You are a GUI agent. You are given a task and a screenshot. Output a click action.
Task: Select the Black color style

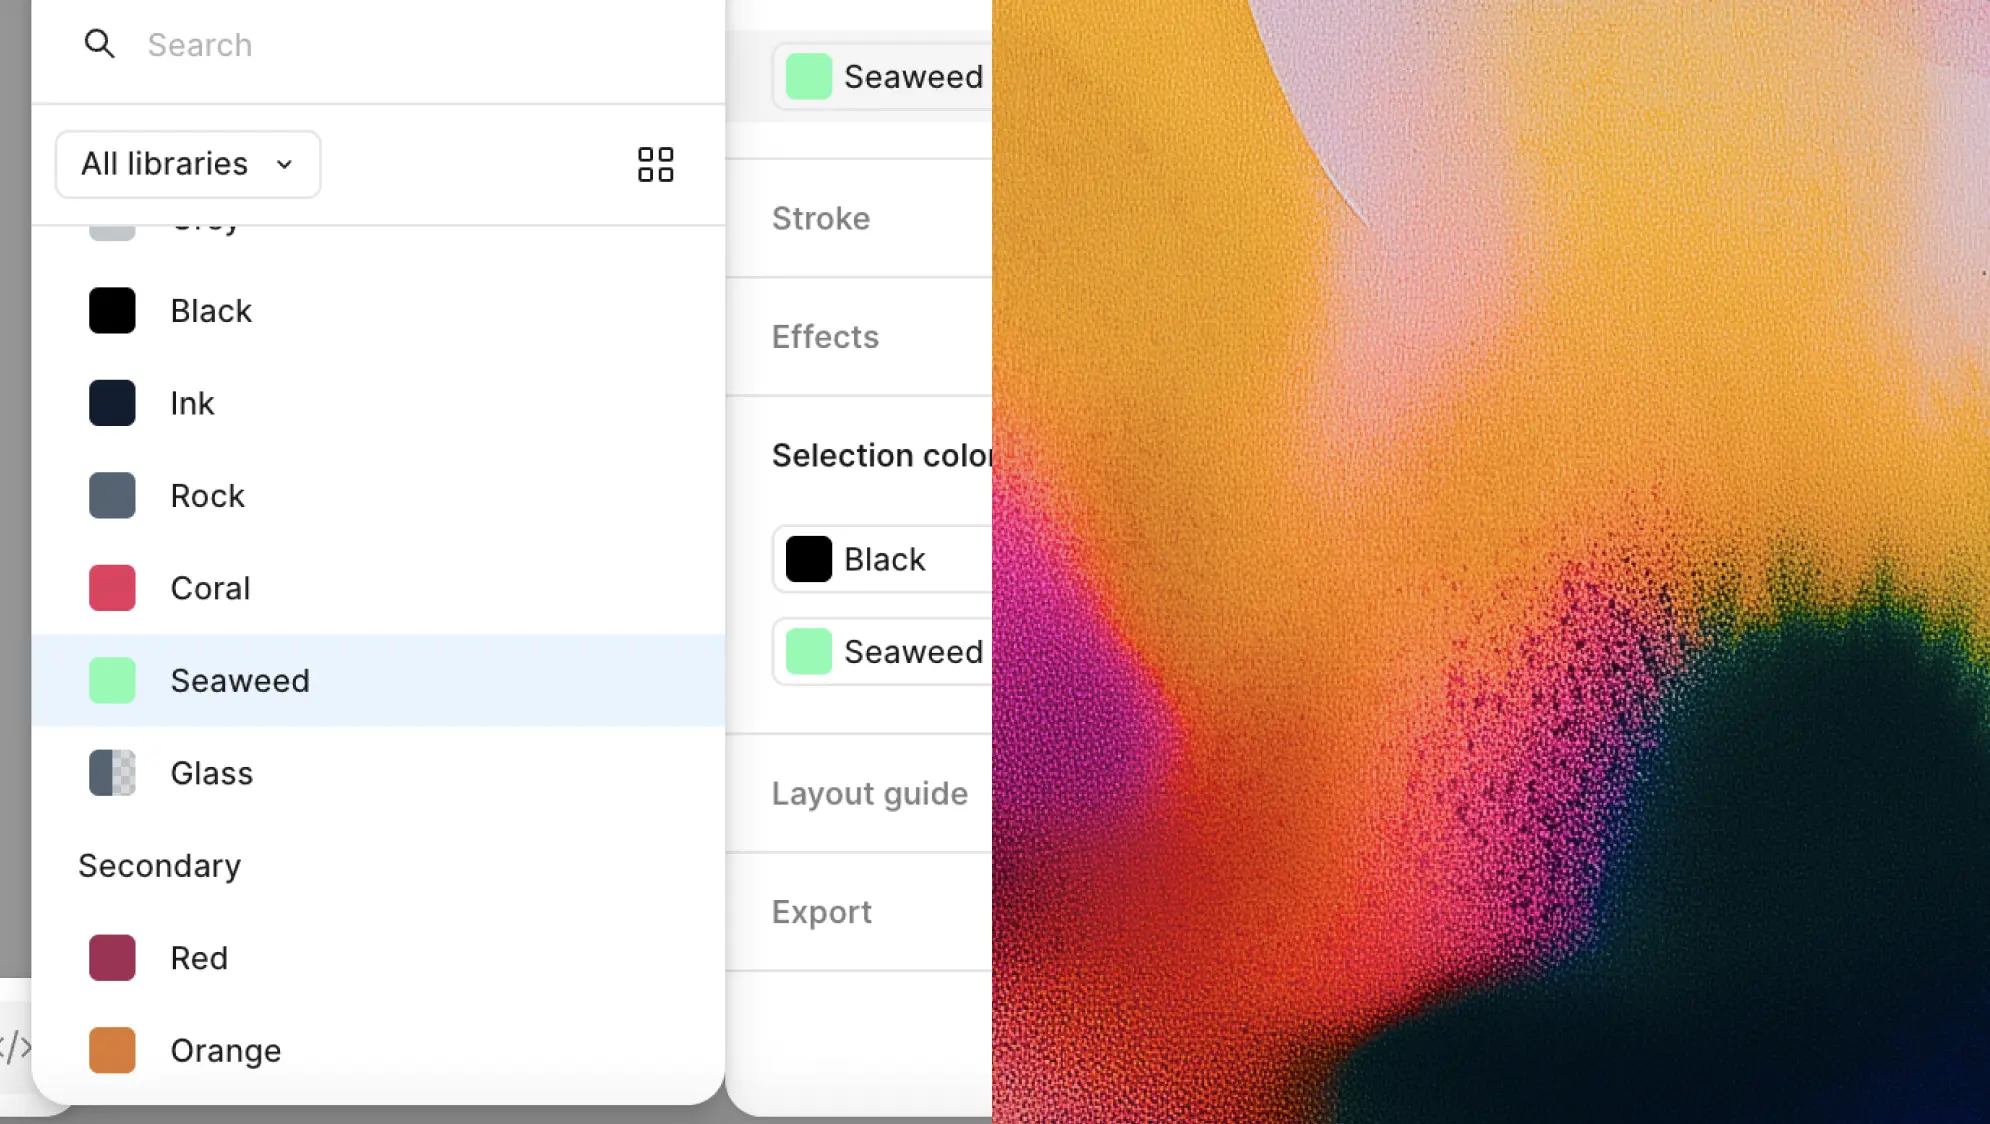[x=378, y=311]
